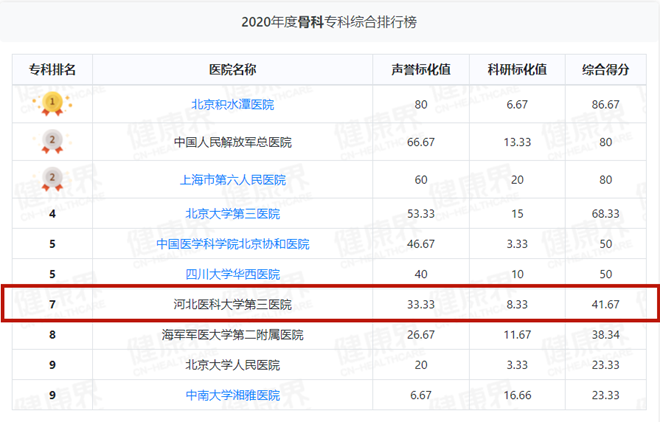Open the 中国医学科学院北京协和医院 link
The height and width of the screenshot is (422, 660).
point(232,244)
